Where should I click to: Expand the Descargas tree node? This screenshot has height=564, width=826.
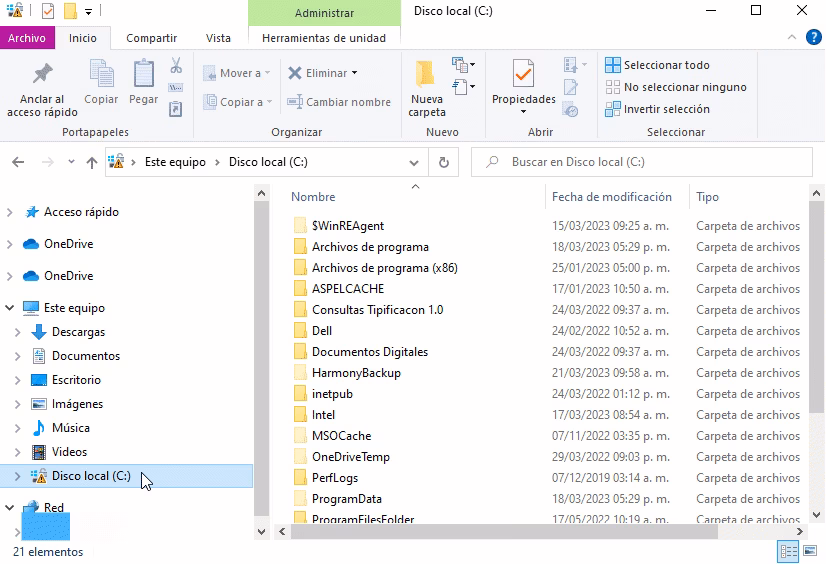pyautogui.click(x=17, y=332)
